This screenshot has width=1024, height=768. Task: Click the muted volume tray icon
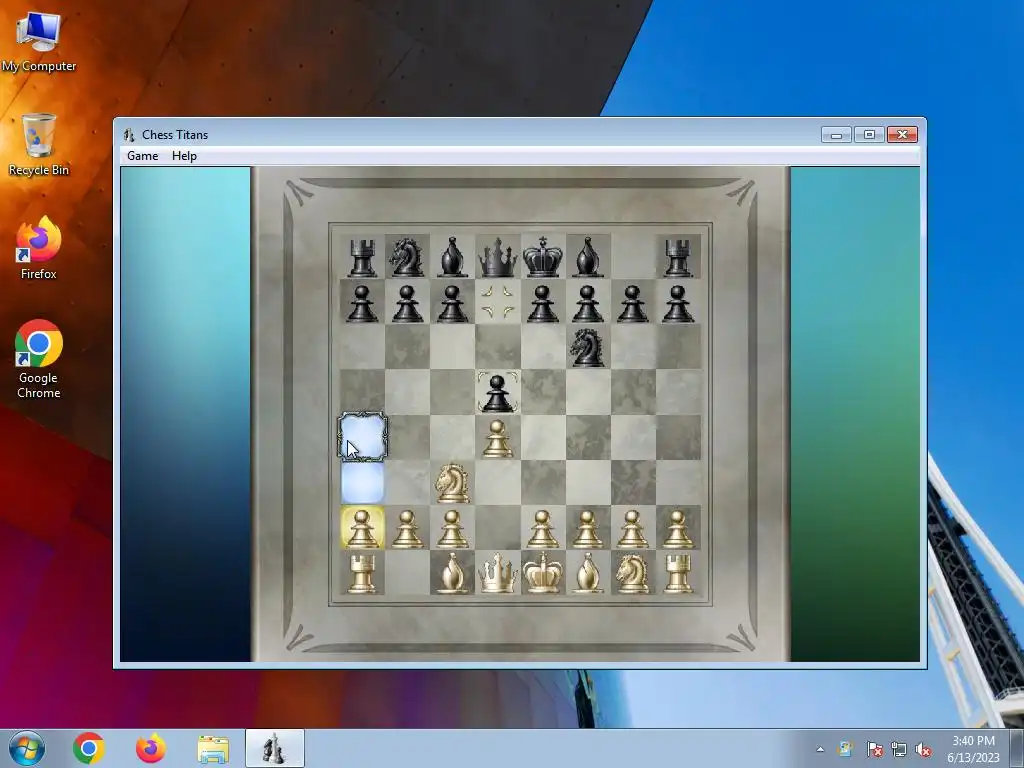click(923, 750)
